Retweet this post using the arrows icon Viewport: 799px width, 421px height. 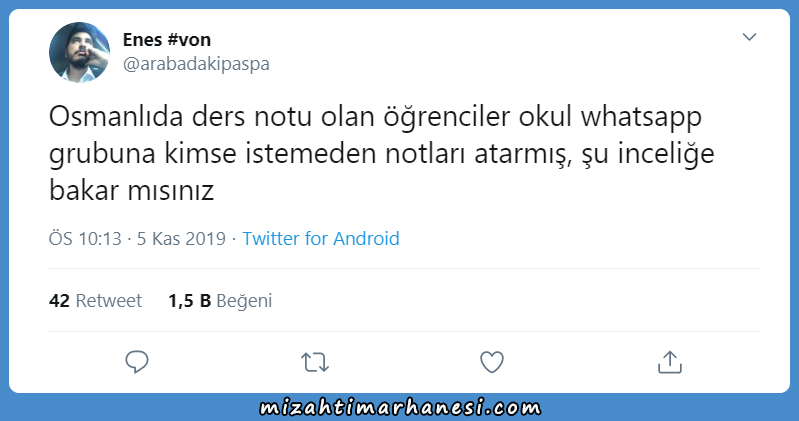pos(315,362)
